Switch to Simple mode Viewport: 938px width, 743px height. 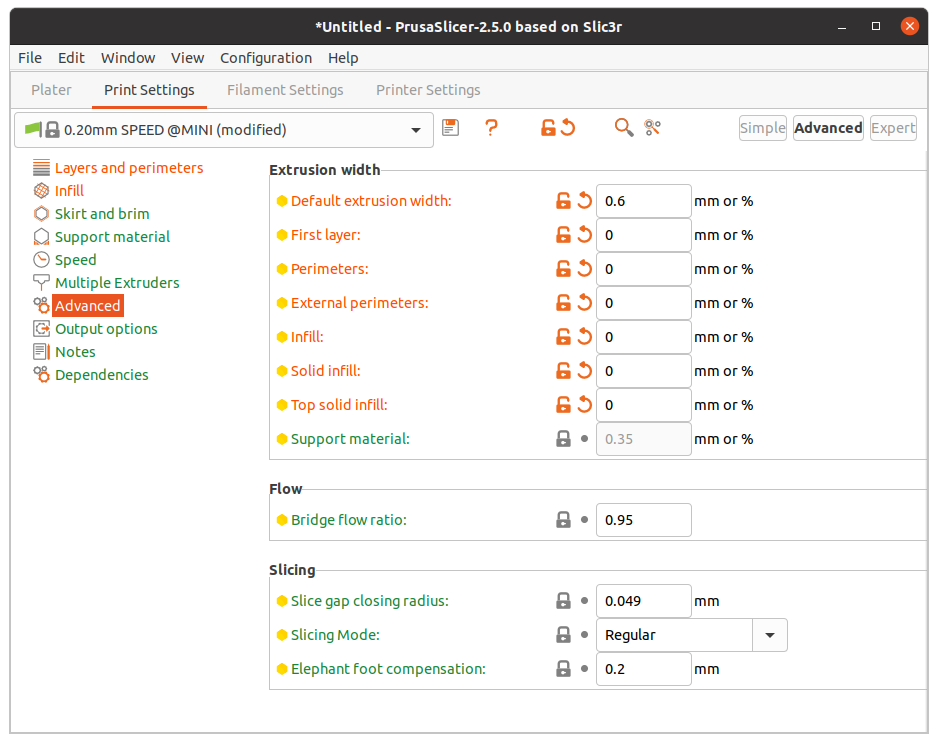pyautogui.click(x=762, y=128)
